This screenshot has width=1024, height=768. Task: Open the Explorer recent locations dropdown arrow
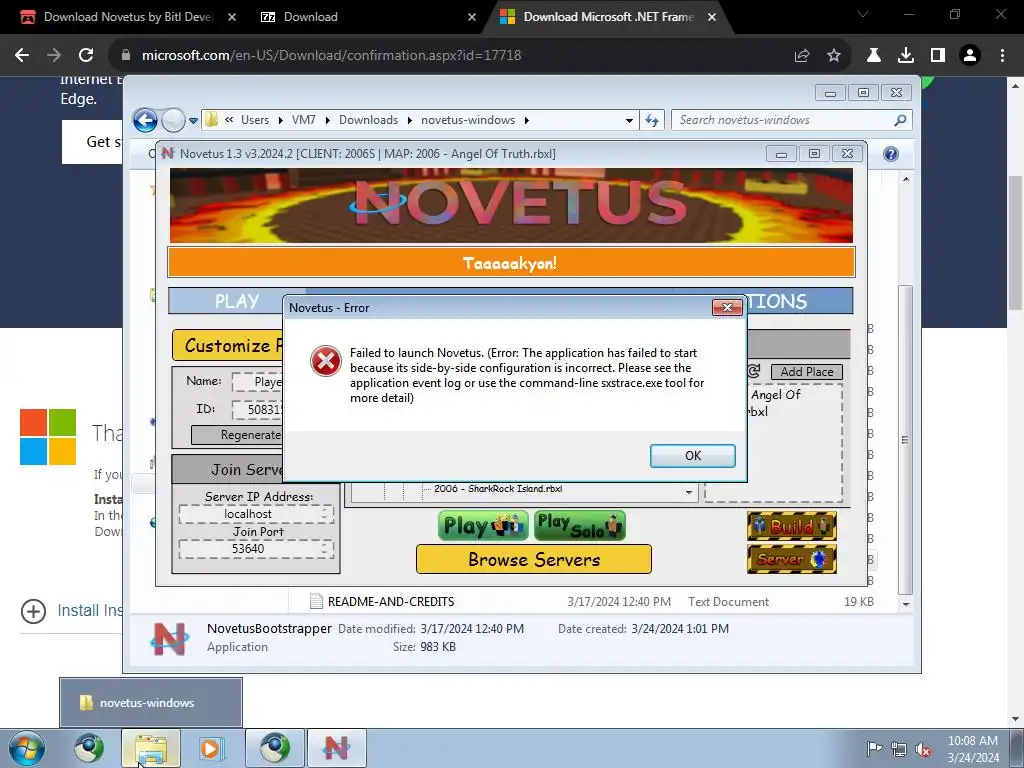193,121
